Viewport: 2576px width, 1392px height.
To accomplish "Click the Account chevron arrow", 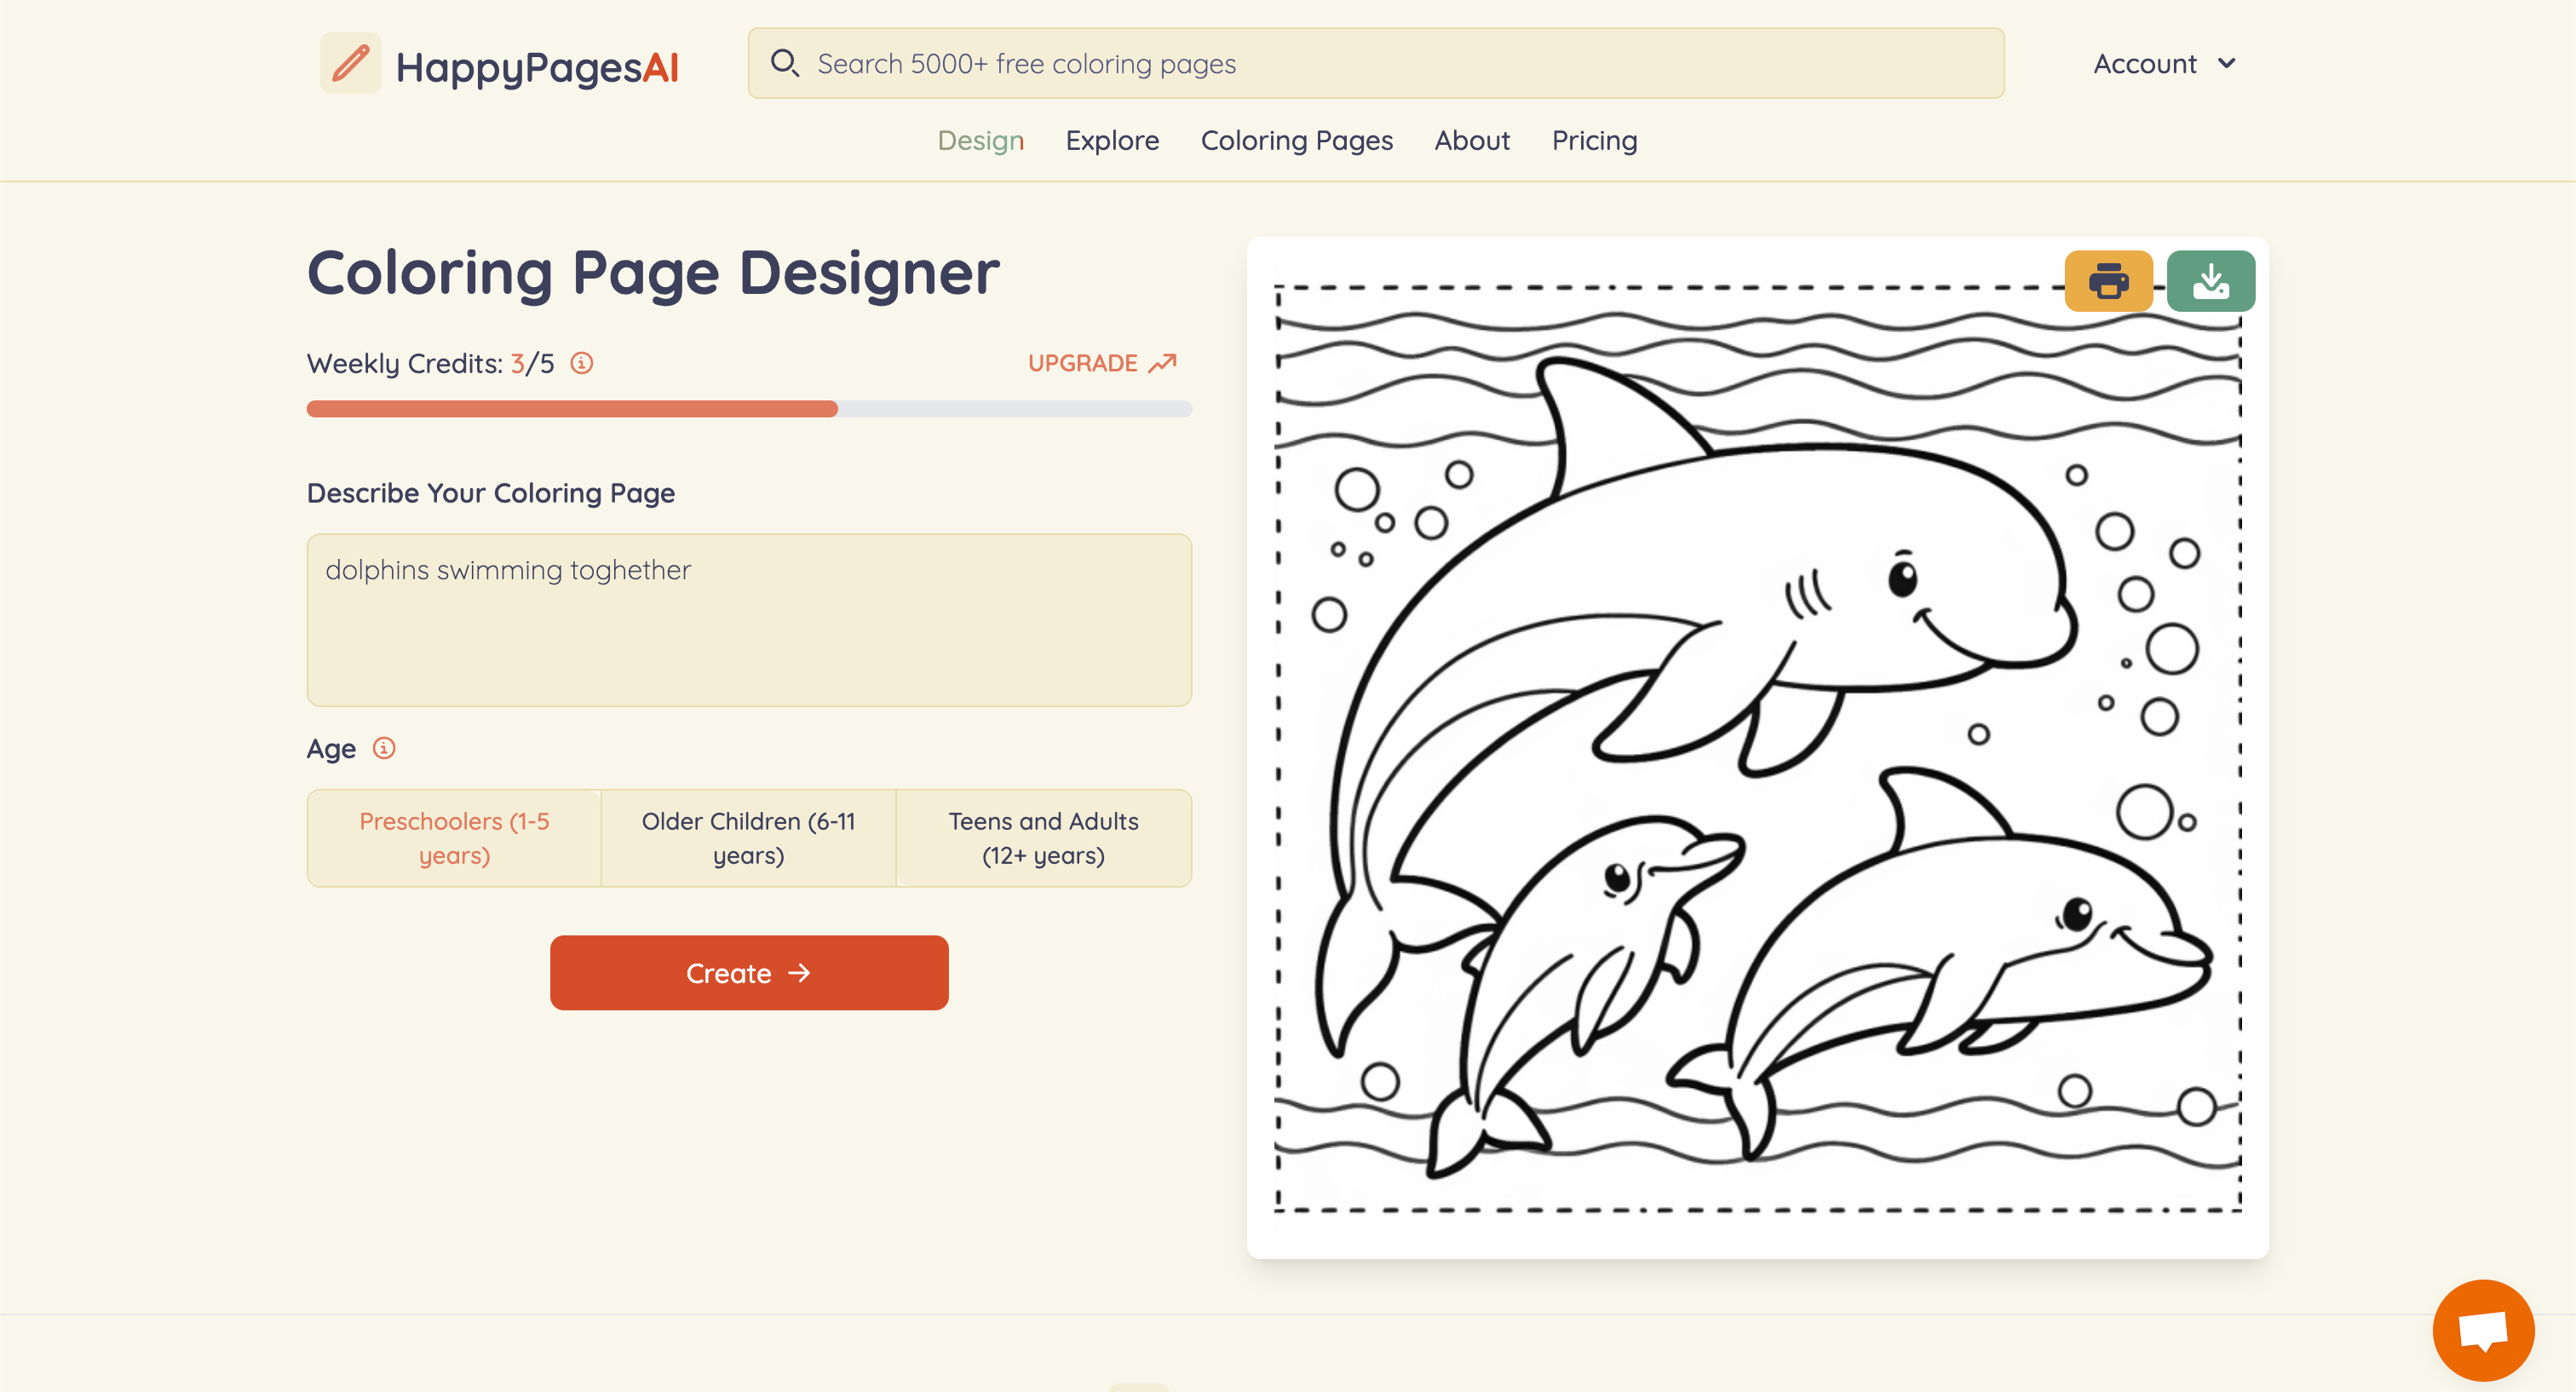I will [2226, 64].
